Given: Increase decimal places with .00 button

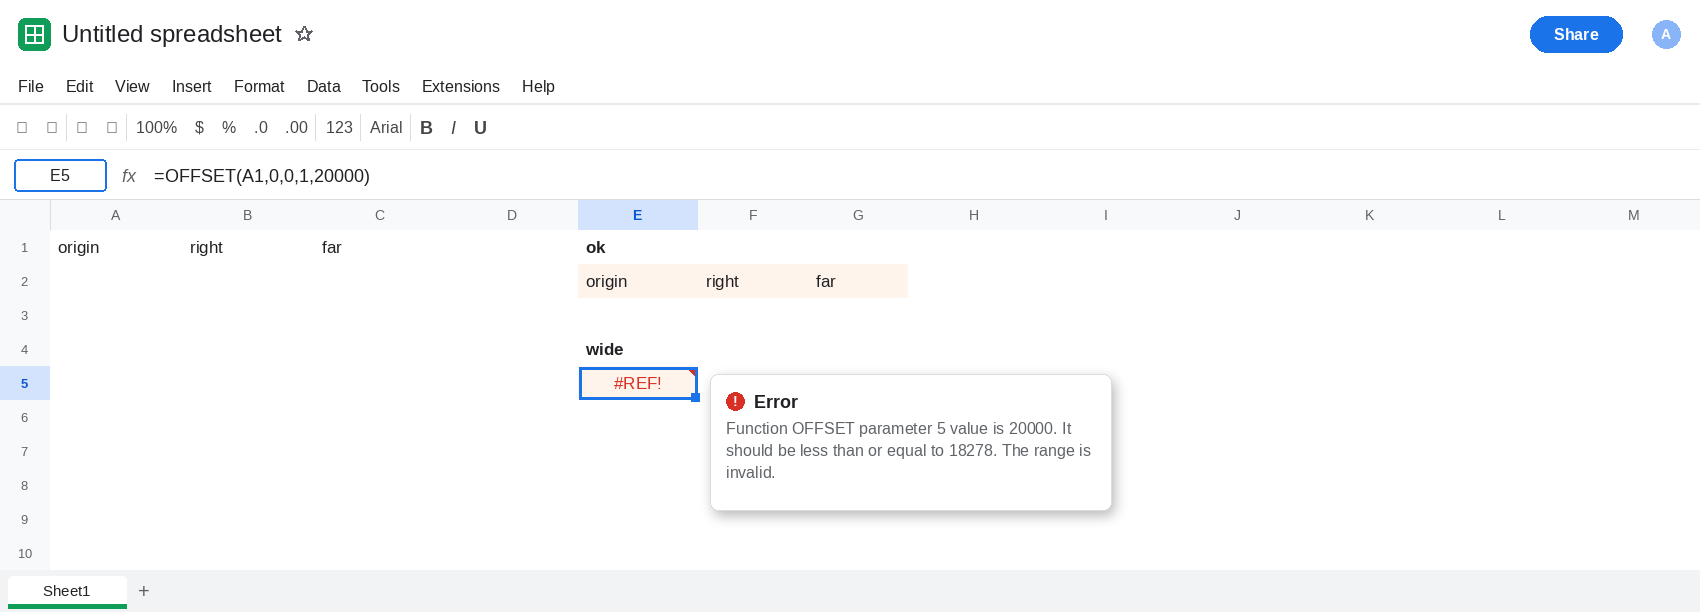Looking at the screenshot, I should tap(296, 128).
